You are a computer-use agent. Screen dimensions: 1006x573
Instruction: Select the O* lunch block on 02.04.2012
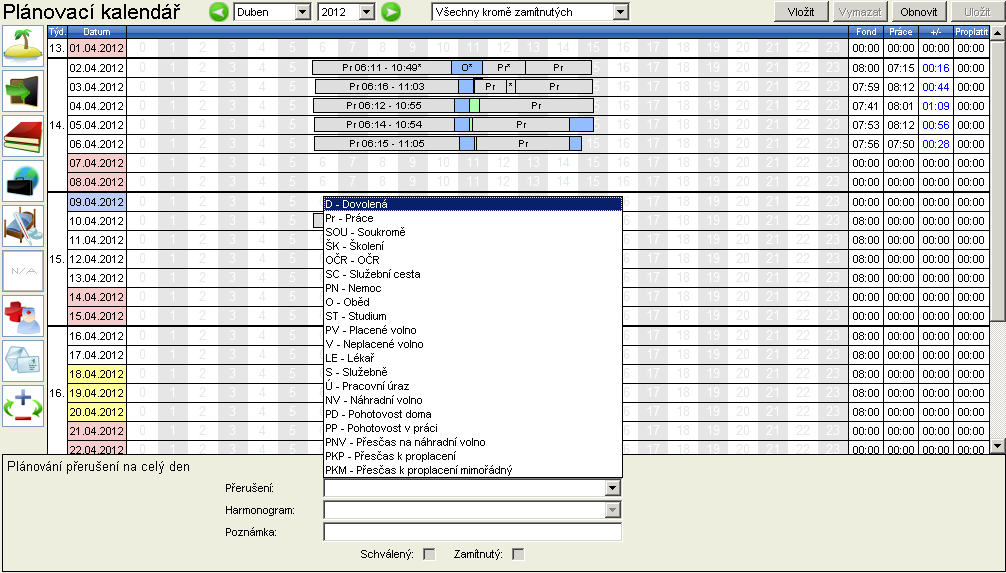pyautogui.click(x=466, y=67)
